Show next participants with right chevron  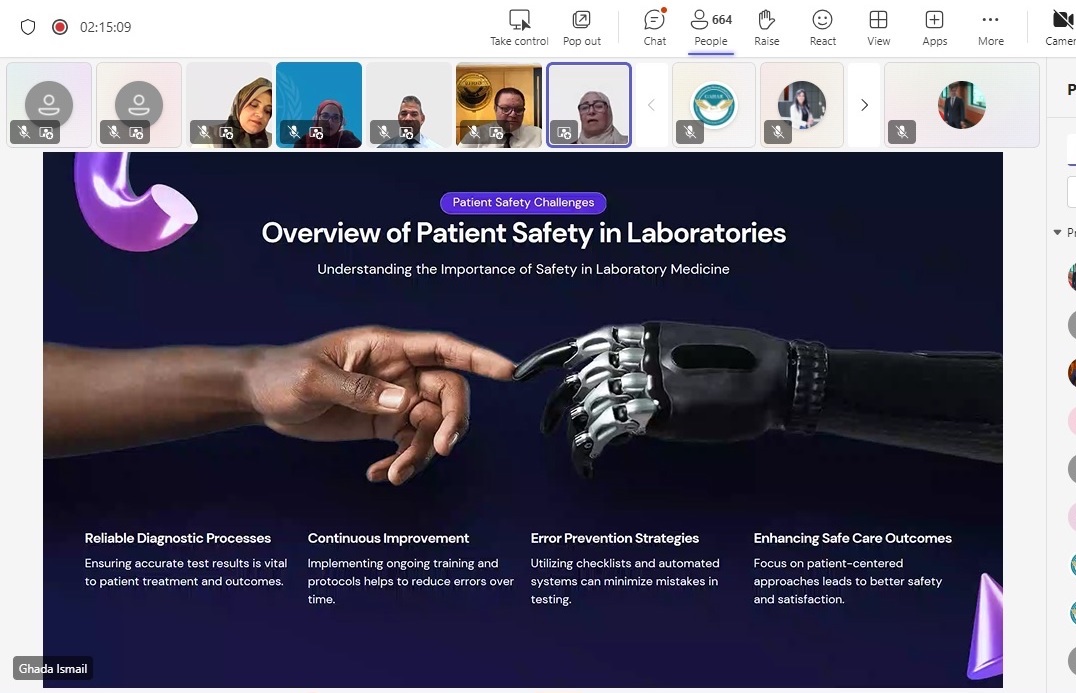(865, 105)
